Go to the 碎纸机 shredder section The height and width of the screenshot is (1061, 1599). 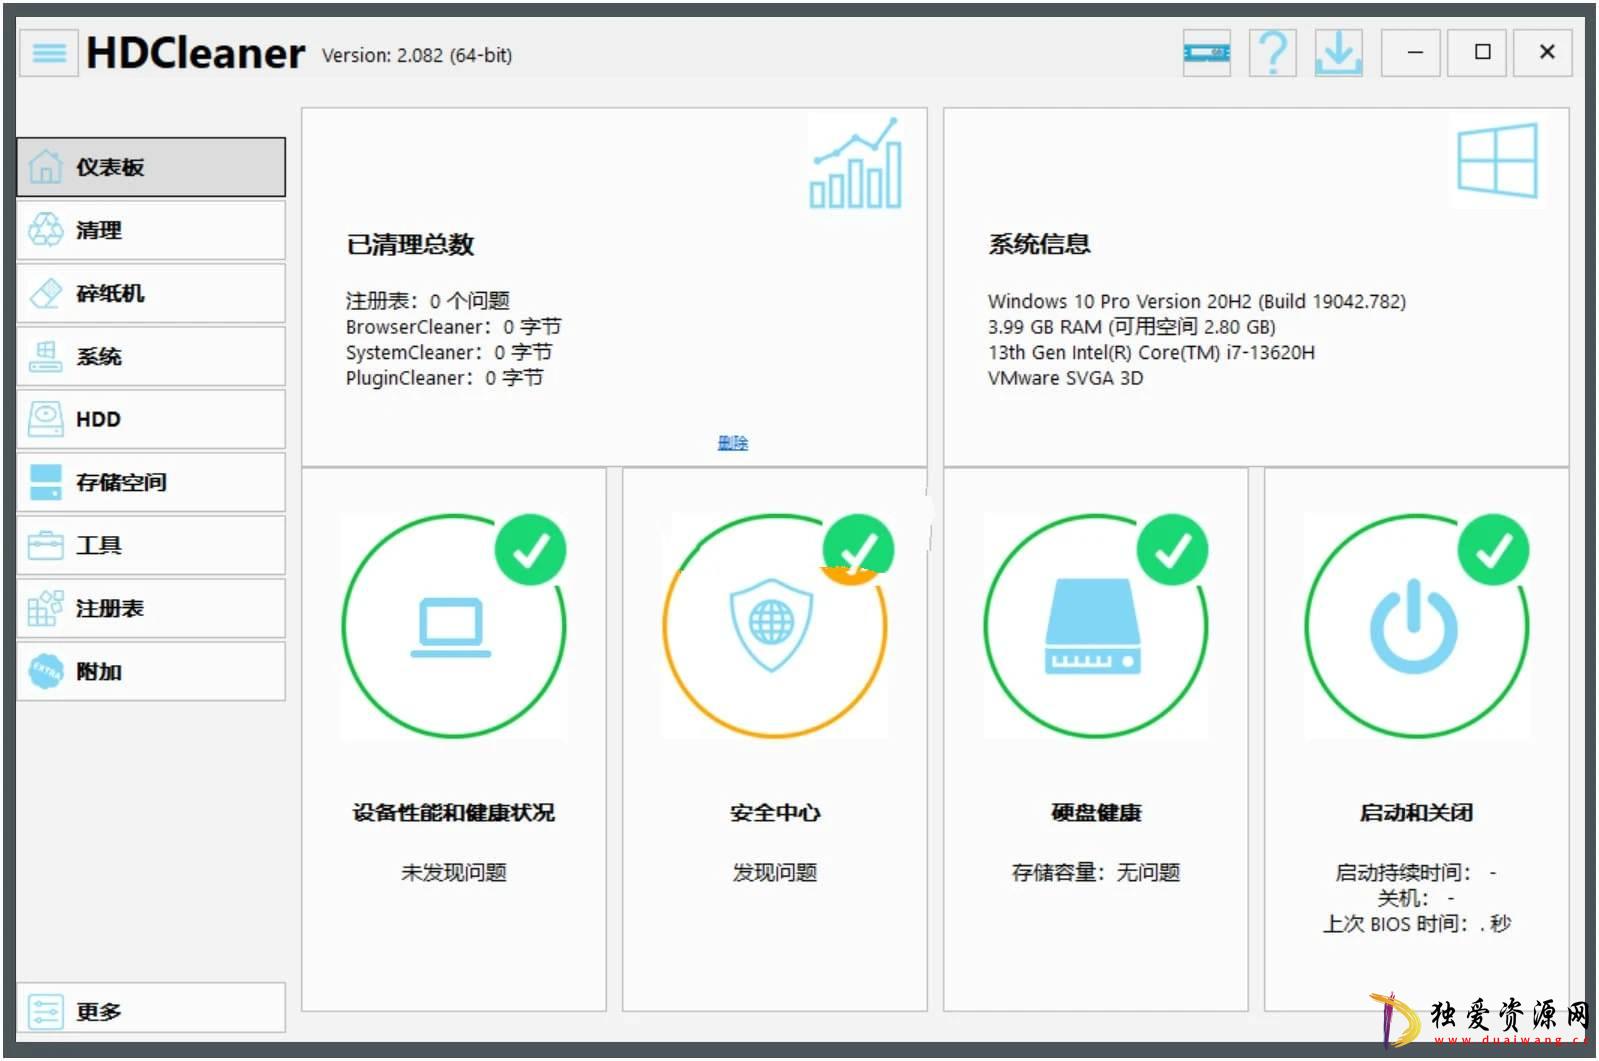pos(151,293)
